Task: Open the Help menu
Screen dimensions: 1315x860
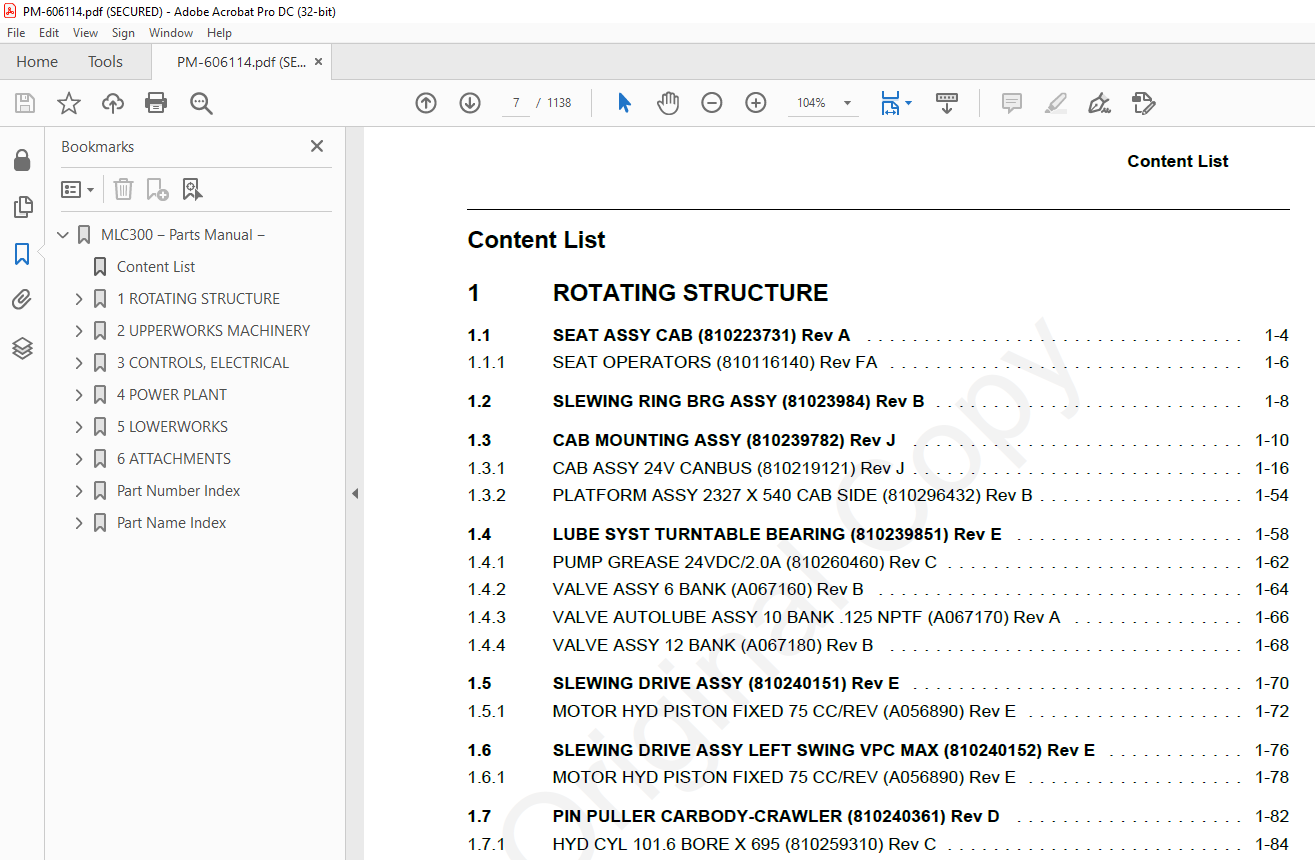Action: [219, 33]
